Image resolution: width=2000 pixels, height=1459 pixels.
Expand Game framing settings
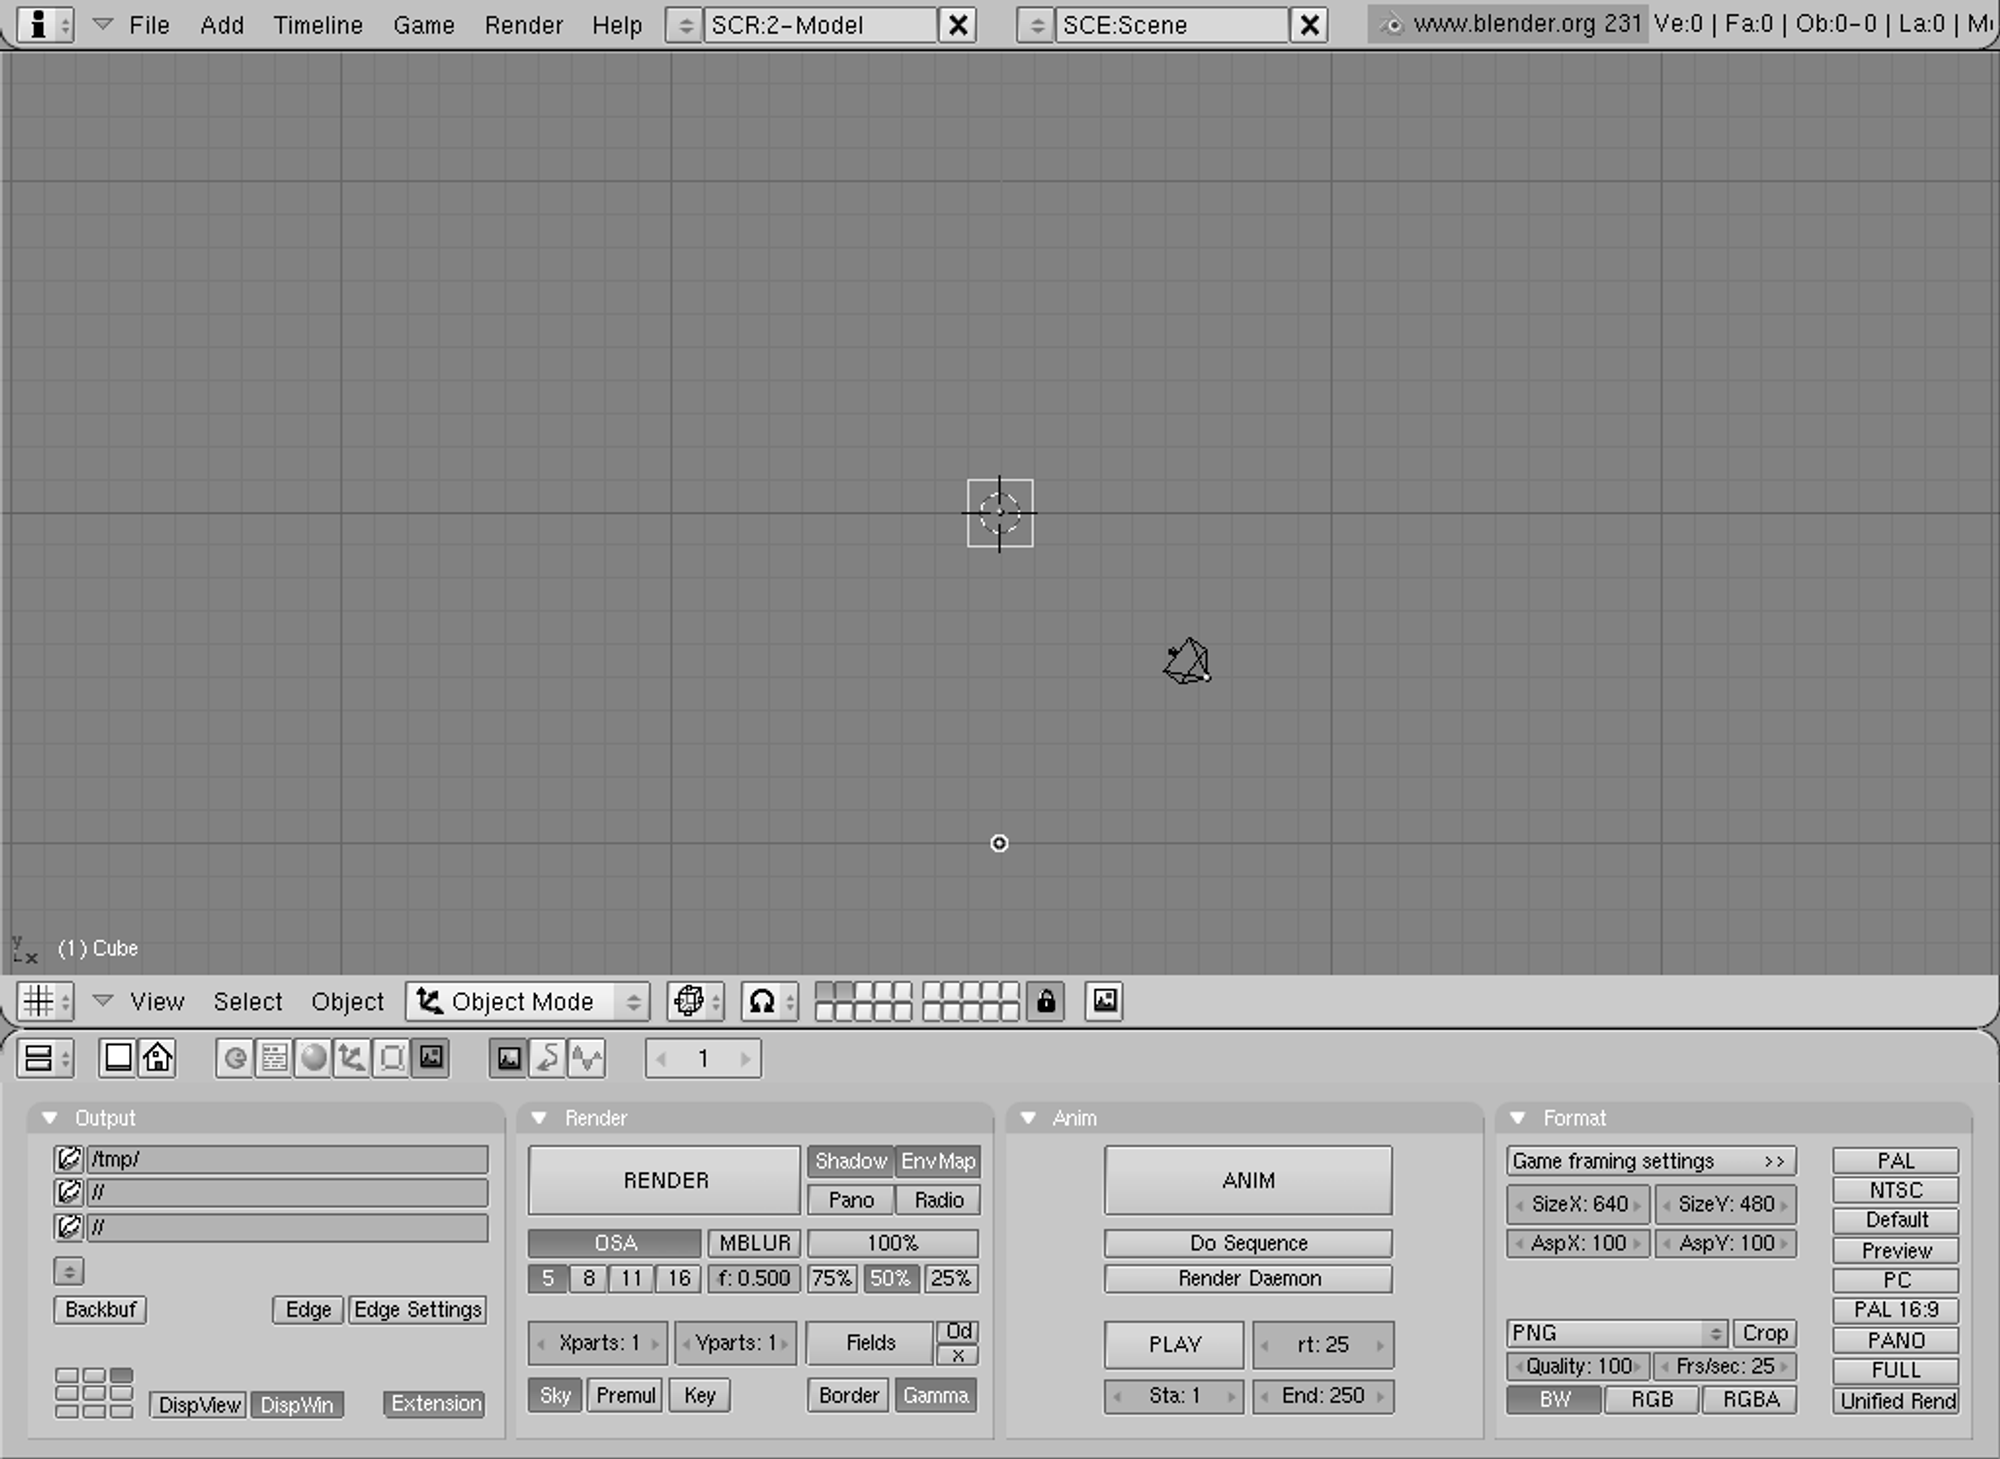1651,1161
